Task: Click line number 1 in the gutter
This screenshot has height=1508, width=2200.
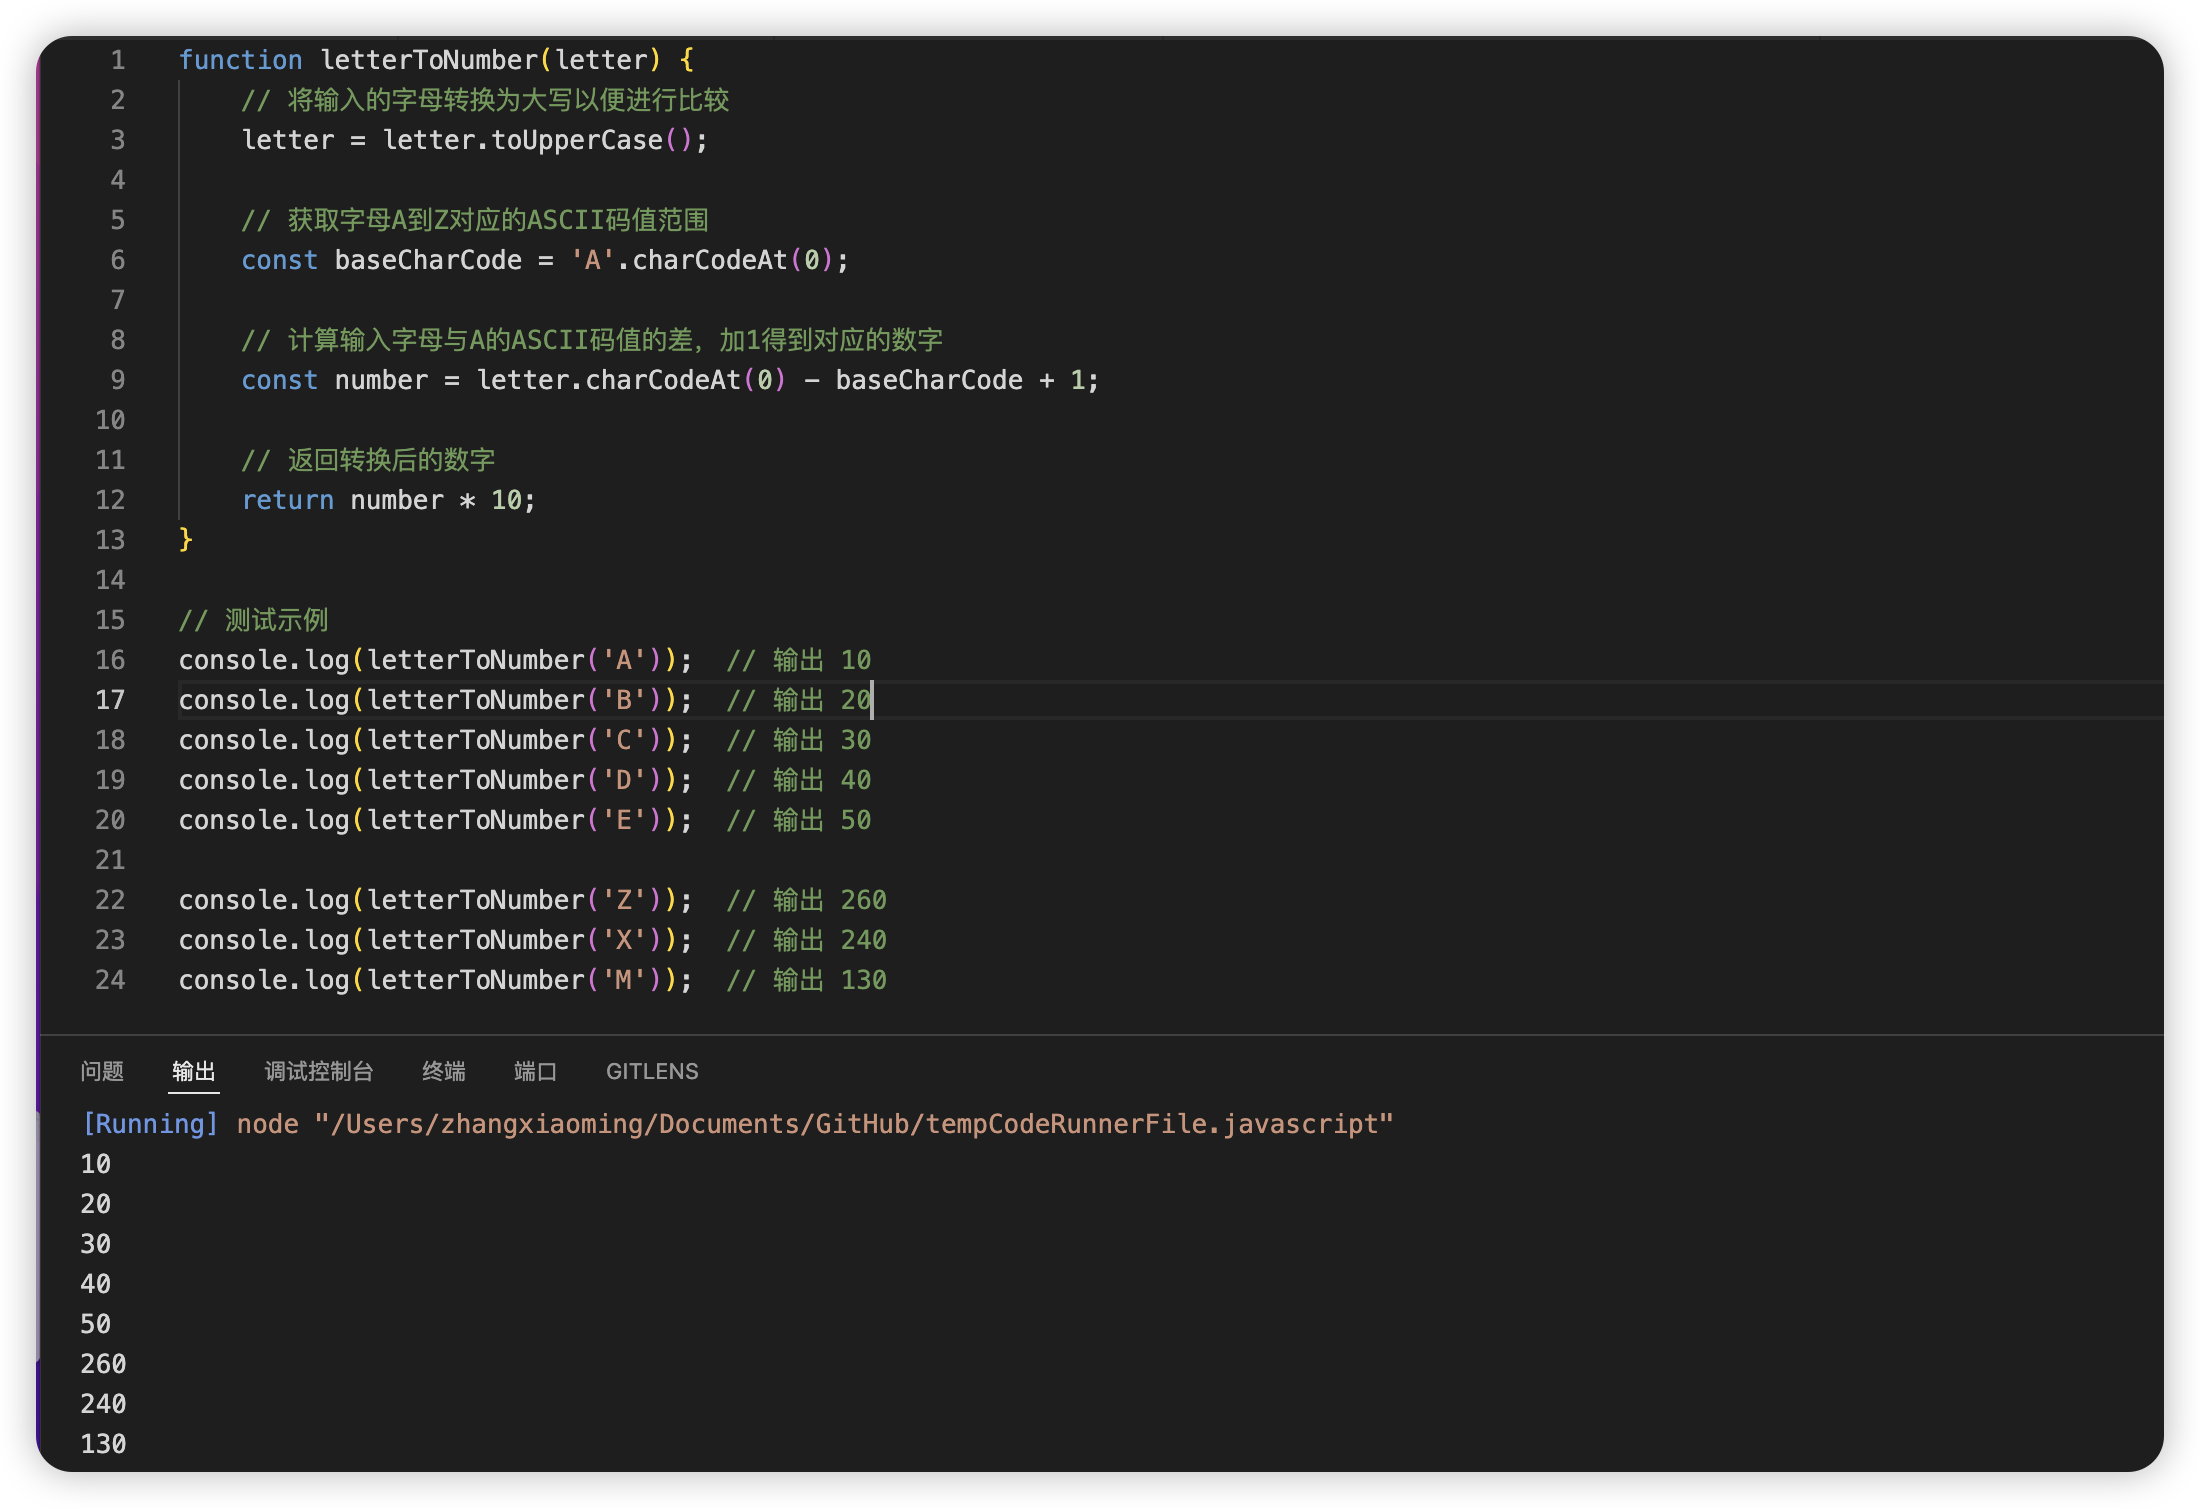Action: [x=117, y=60]
